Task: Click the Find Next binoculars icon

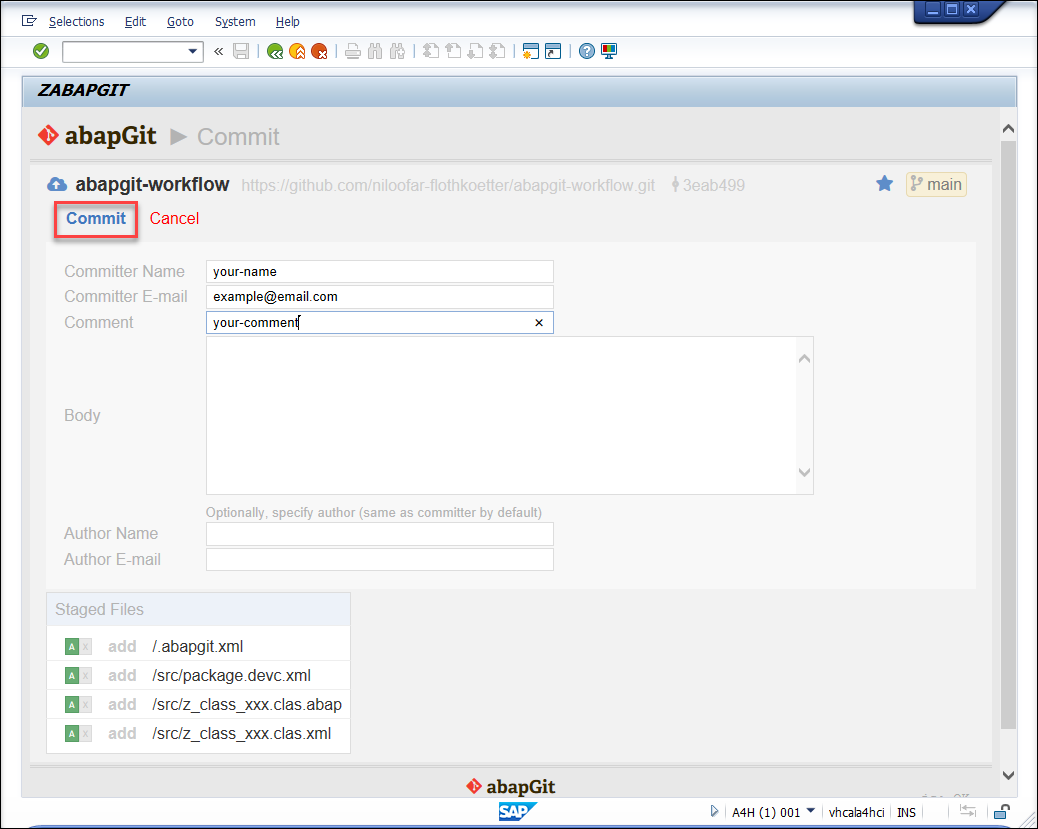Action: [397, 51]
